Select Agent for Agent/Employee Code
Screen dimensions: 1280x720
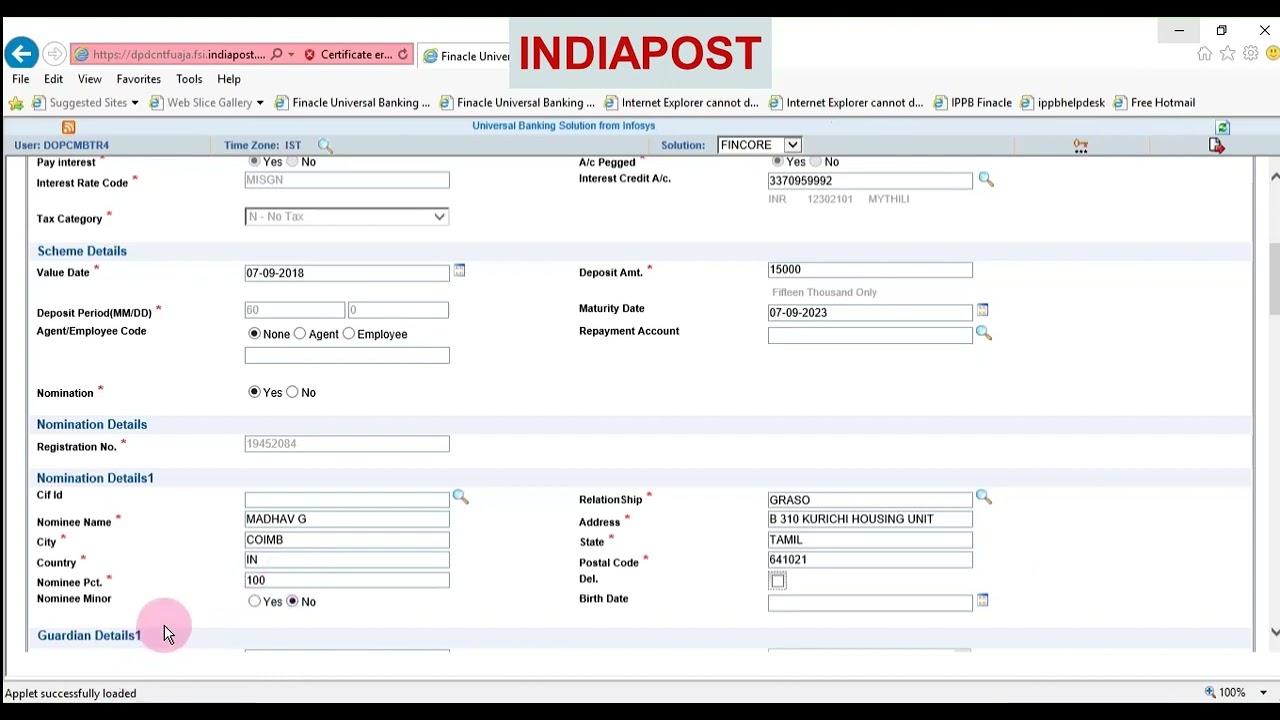pos(300,334)
